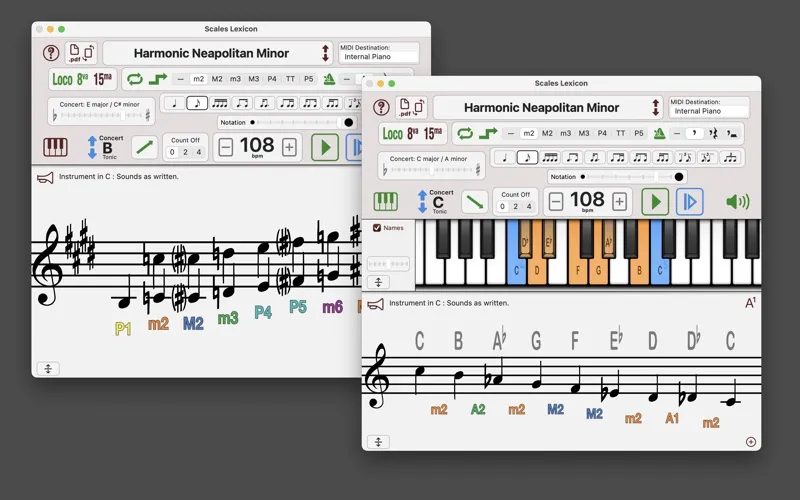Toggle the piano keyboard icon in front window
Viewport: 800px width, 500px height.
point(386,202)
